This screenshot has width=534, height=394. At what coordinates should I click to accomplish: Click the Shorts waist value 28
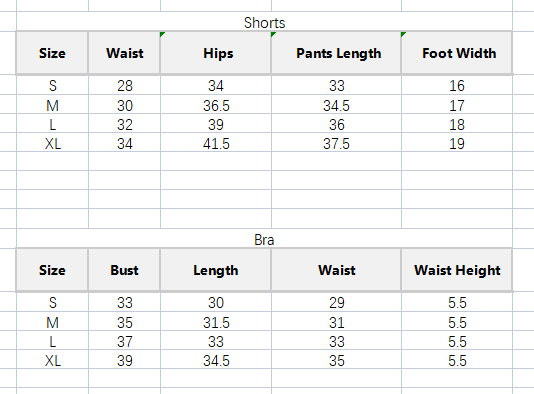tap(124, 85)
